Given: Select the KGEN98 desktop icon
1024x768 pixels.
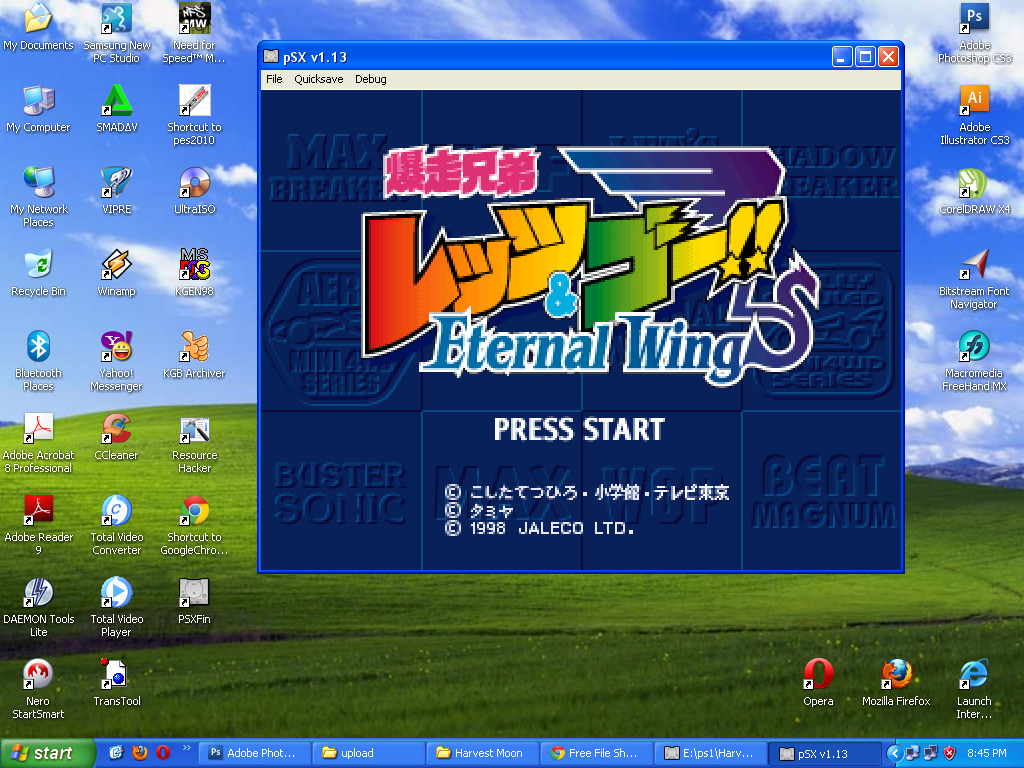Looking at the screenshot, I should click(194, 272).
